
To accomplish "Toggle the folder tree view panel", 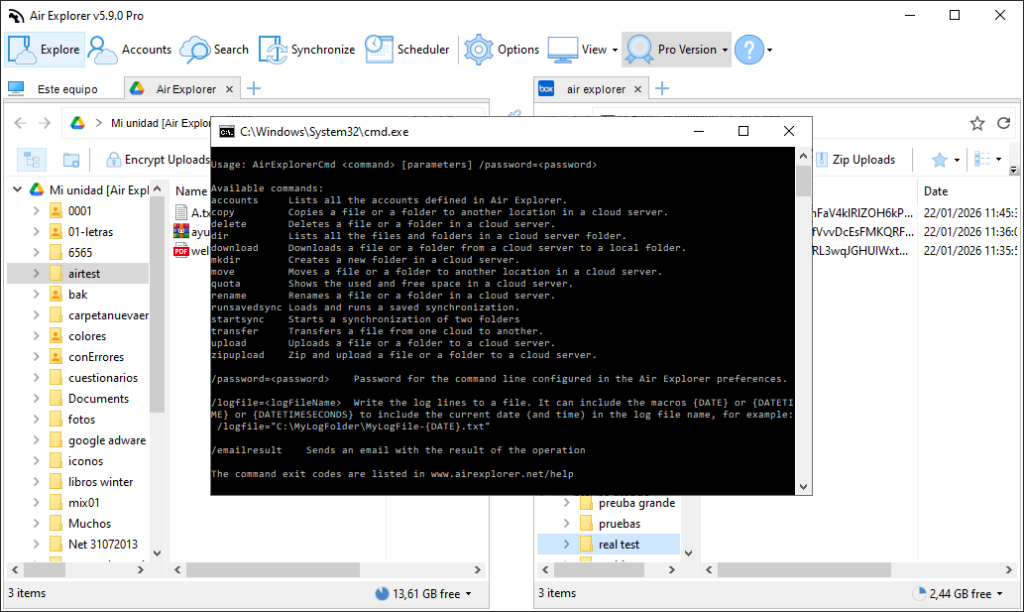I will (31, 159).
